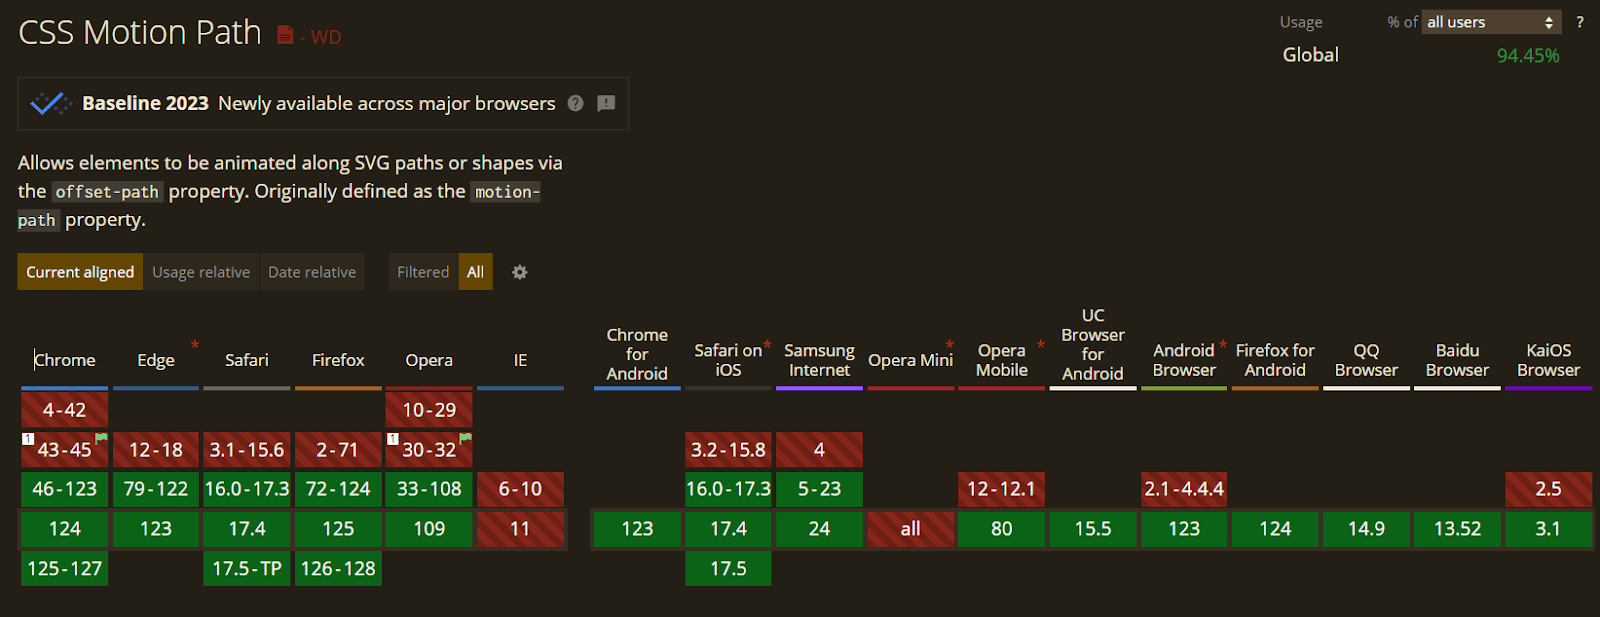This screenshot has height=617, width=1600.
Task: Select Edge 12-18 version cell
Action: [156, 450]
